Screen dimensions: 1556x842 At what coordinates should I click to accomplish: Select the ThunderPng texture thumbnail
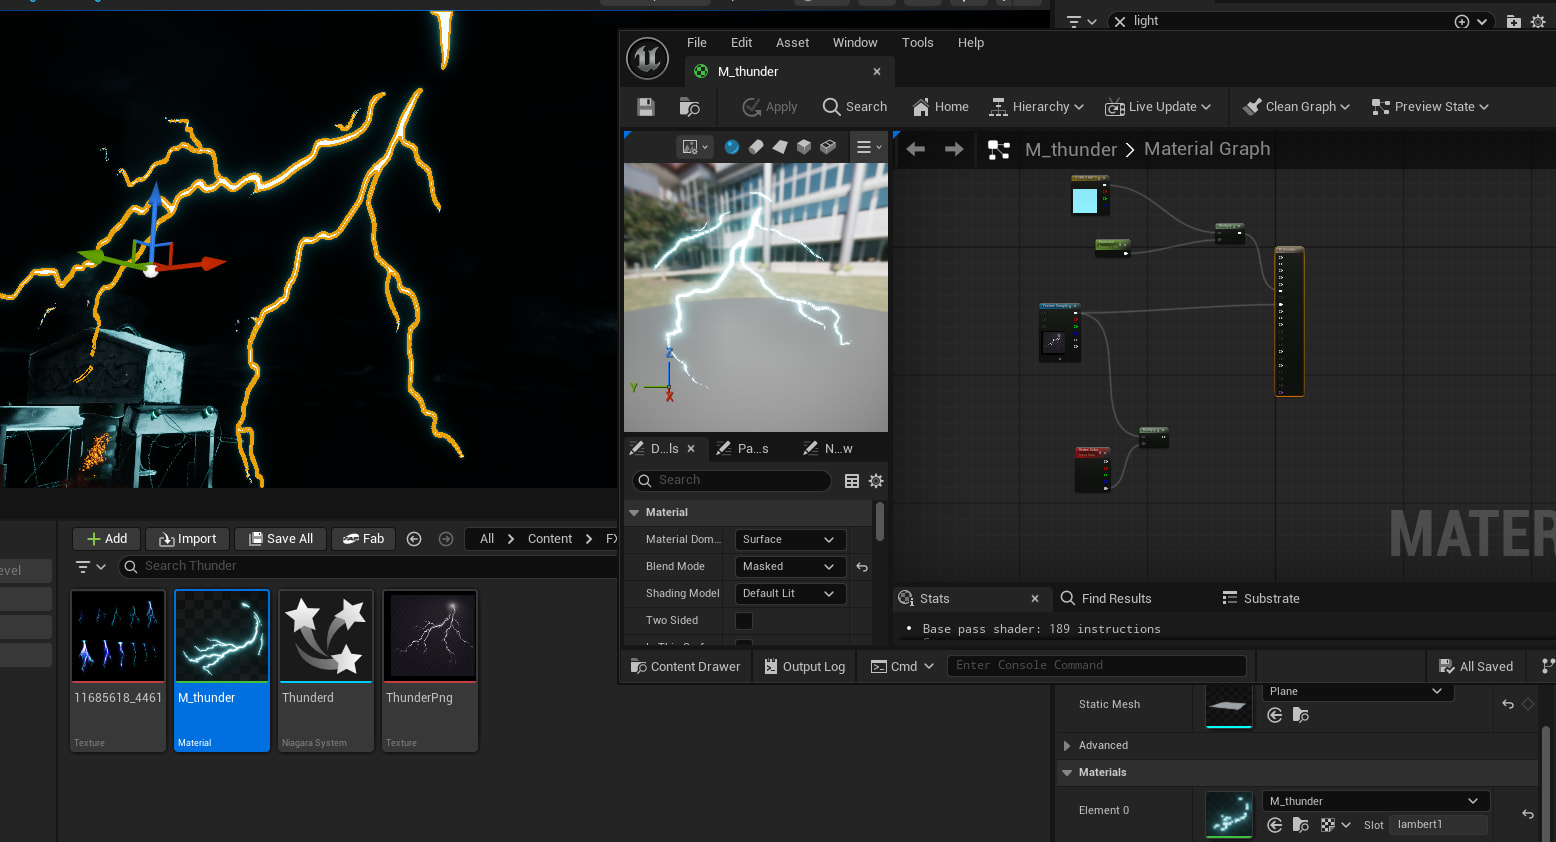(x=430, y=637)
